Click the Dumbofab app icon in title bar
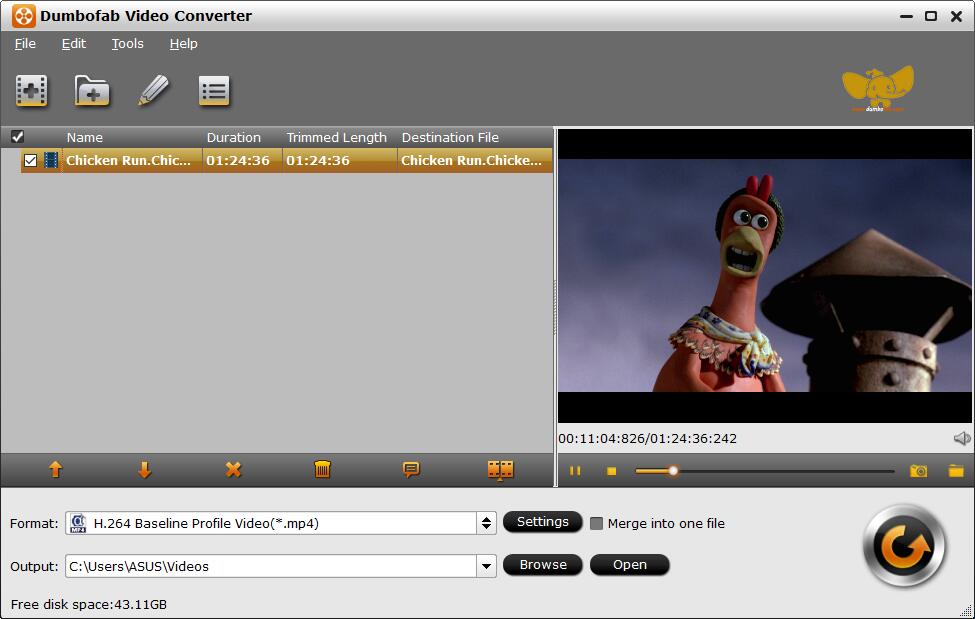This screenshot has width=975, height=619. tap(24, 16)
